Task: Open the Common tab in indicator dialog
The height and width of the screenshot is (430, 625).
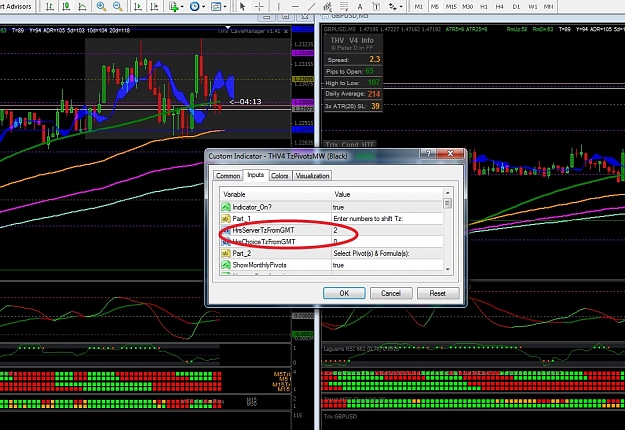Action: [228, 176]
